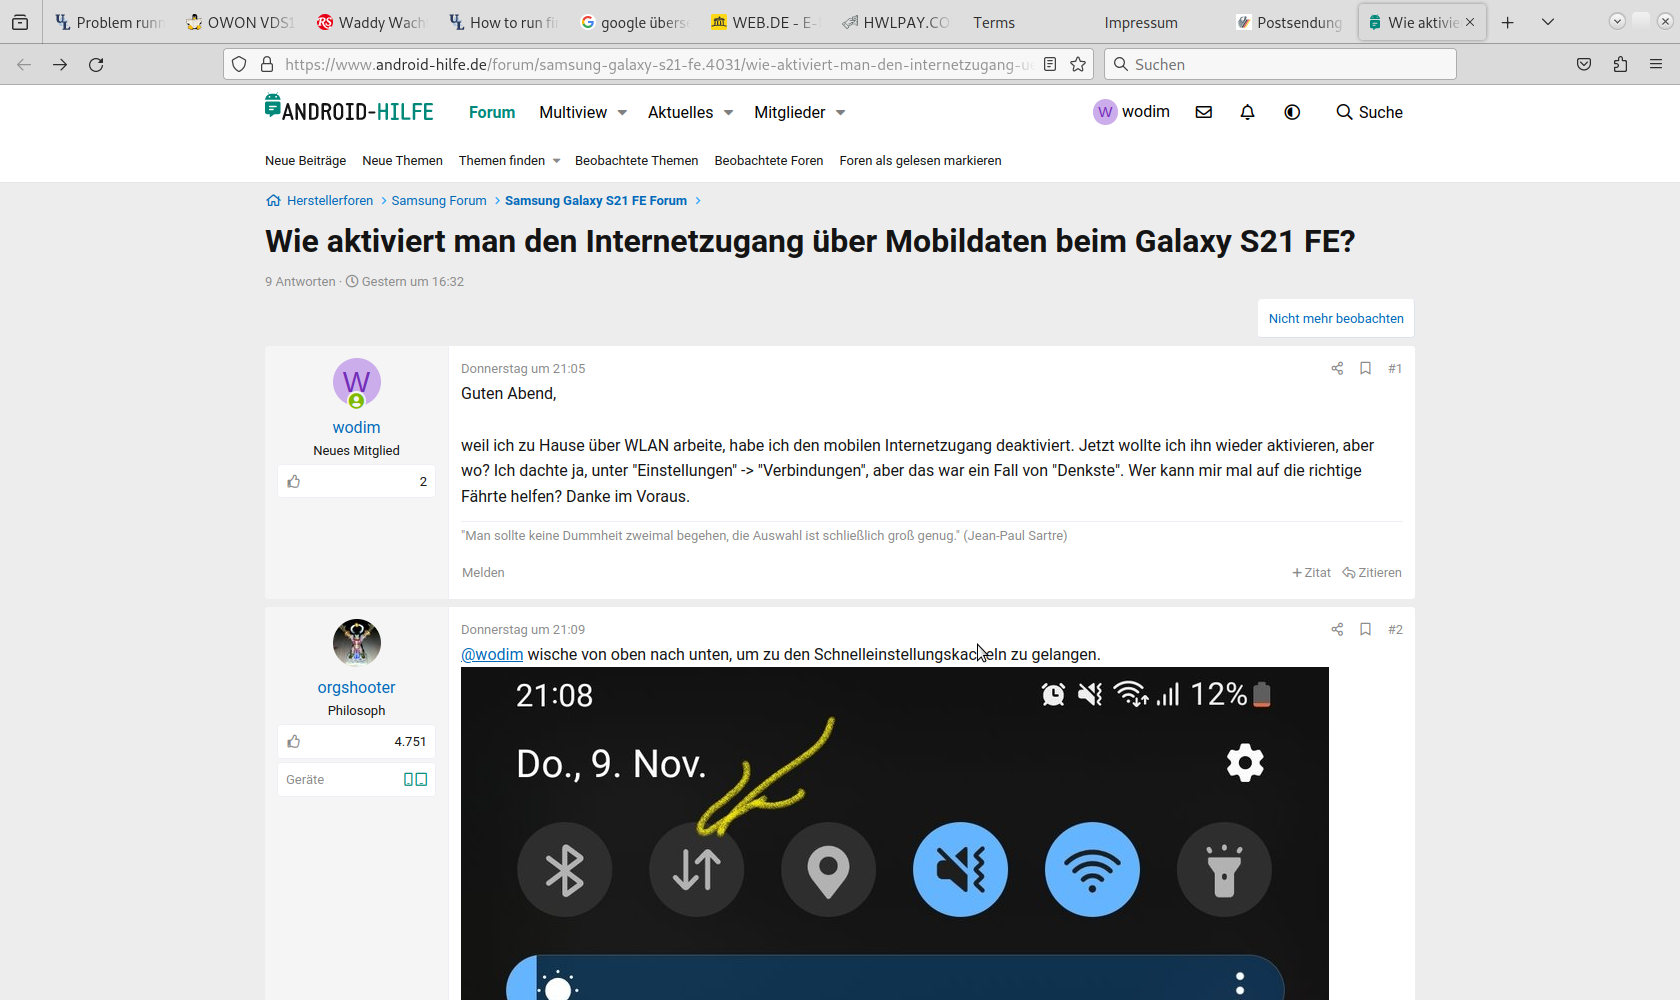The width and height of the screenshot is (1680, 1000).
Task: Open orgshooter's device list icon
Action: 415,780
